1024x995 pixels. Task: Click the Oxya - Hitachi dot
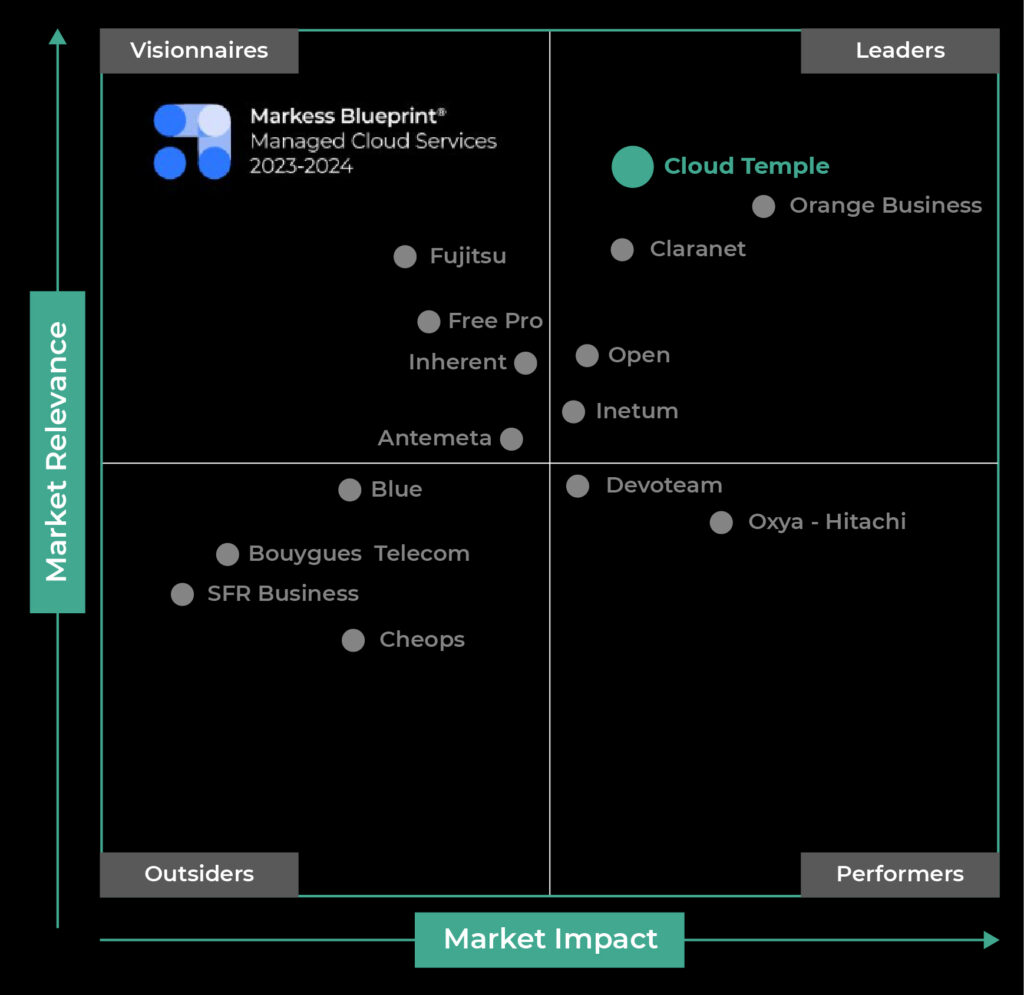[x=721, y=522]
